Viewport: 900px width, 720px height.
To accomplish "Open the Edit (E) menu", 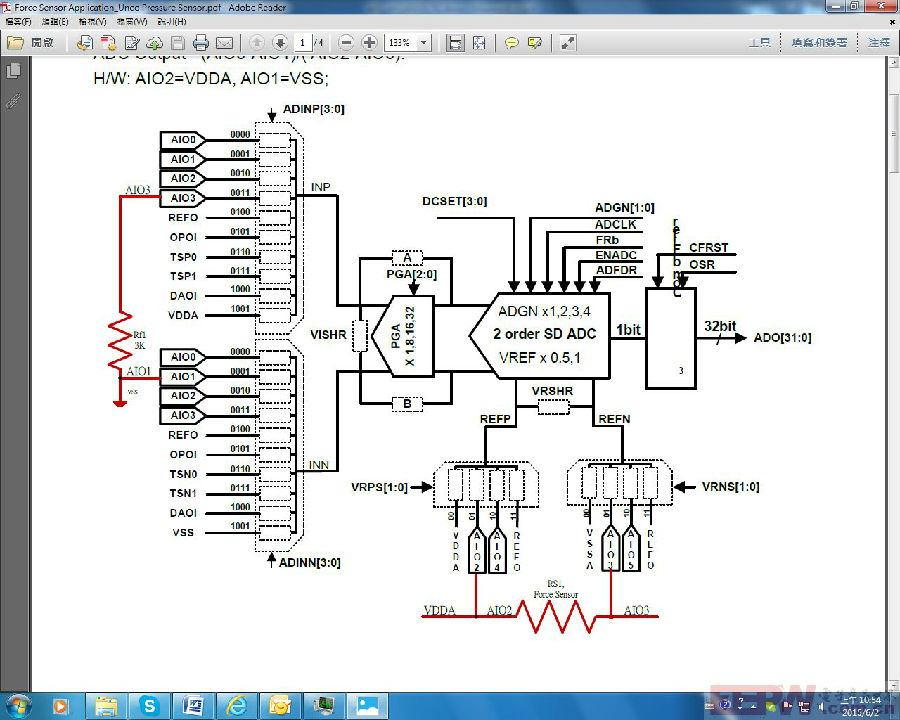I will point(55,22).
